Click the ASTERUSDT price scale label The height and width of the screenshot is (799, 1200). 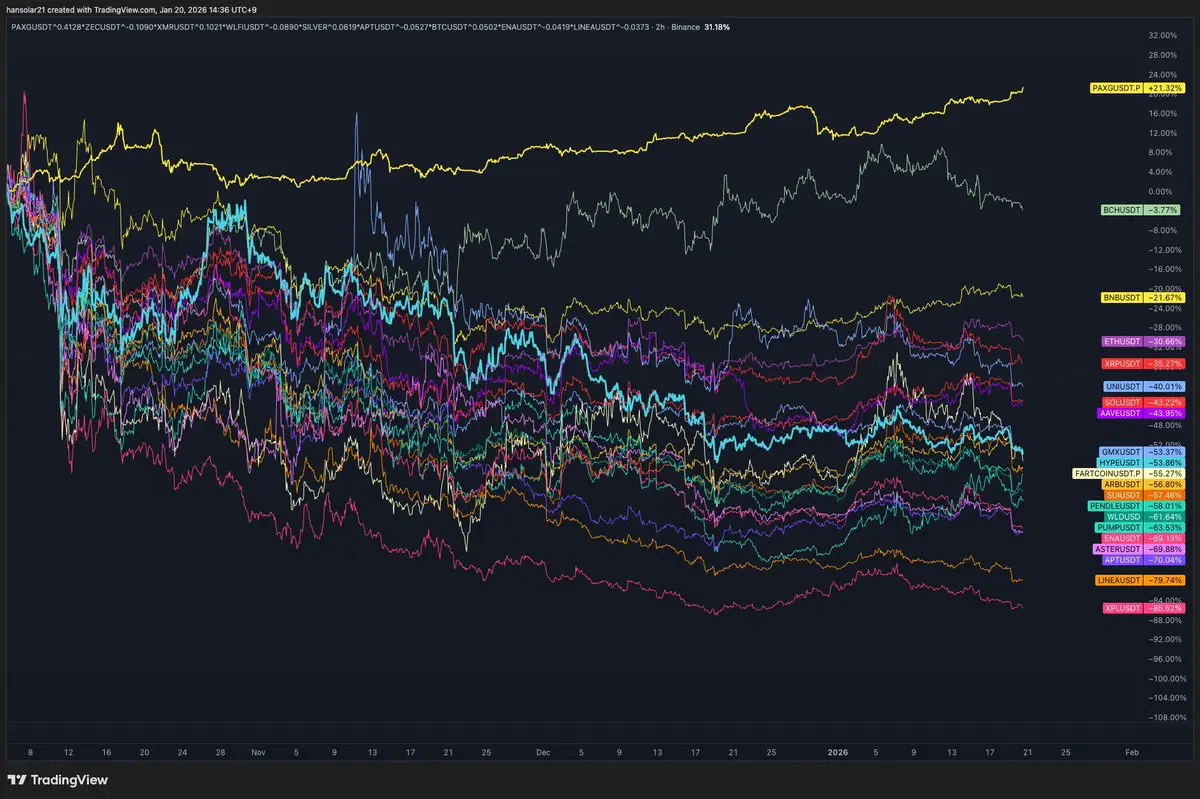[1139, 549]
